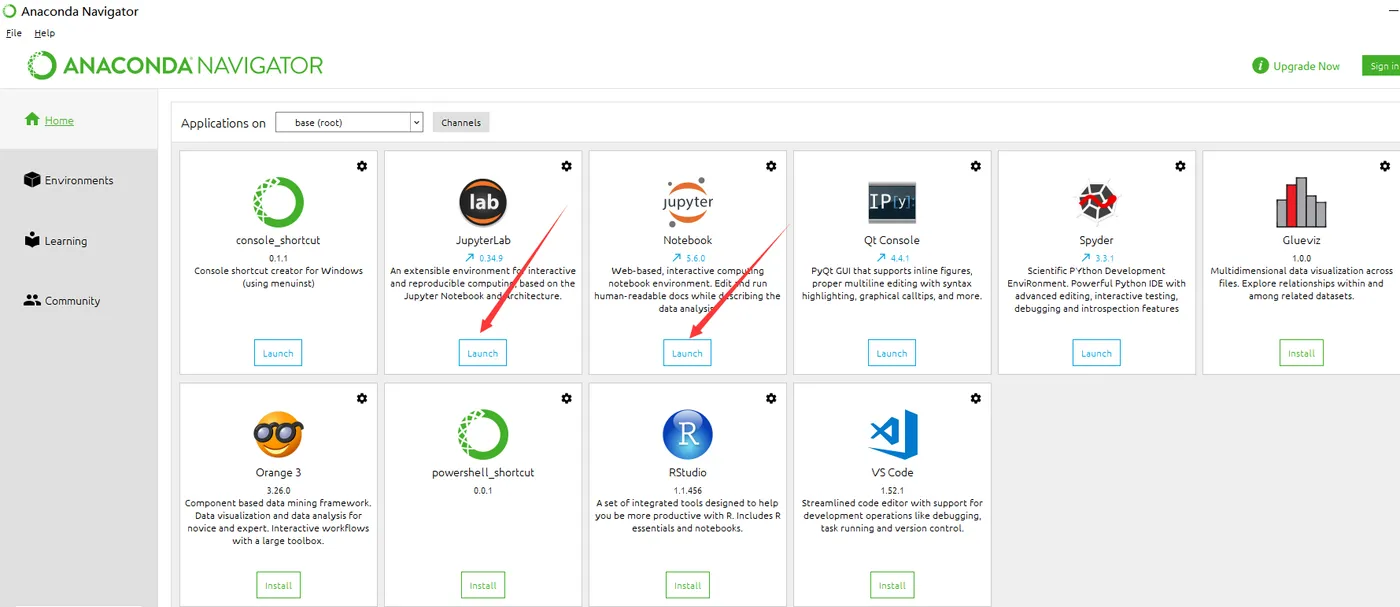Click VS Code version 1.52.1 text
Screen dimensions: 1400x607
pos(892,490)
